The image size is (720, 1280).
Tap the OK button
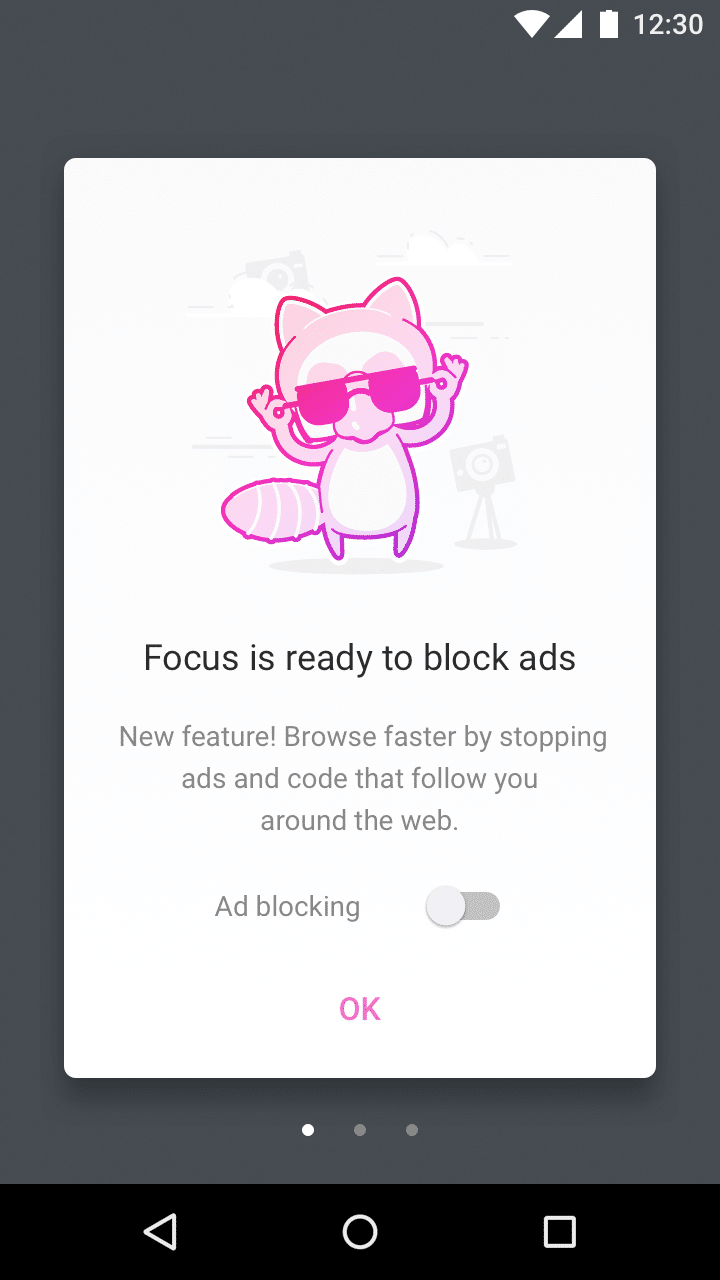pyautogui.click(x=360, y=1009)
